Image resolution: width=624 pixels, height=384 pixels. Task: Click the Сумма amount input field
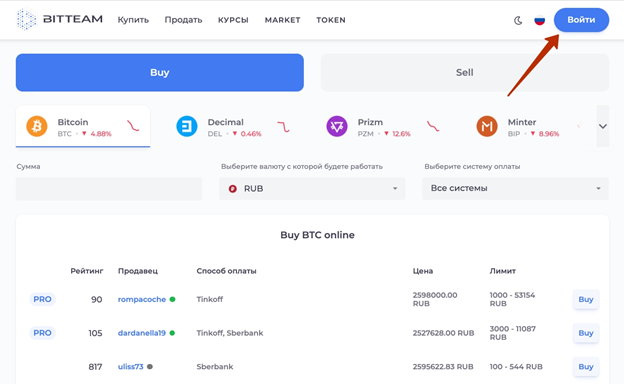(109, 189)
